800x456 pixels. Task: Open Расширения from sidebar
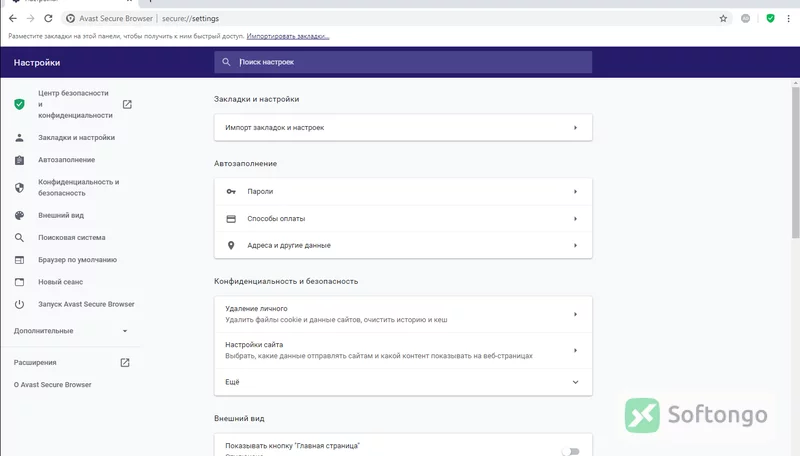click(35, 363)
